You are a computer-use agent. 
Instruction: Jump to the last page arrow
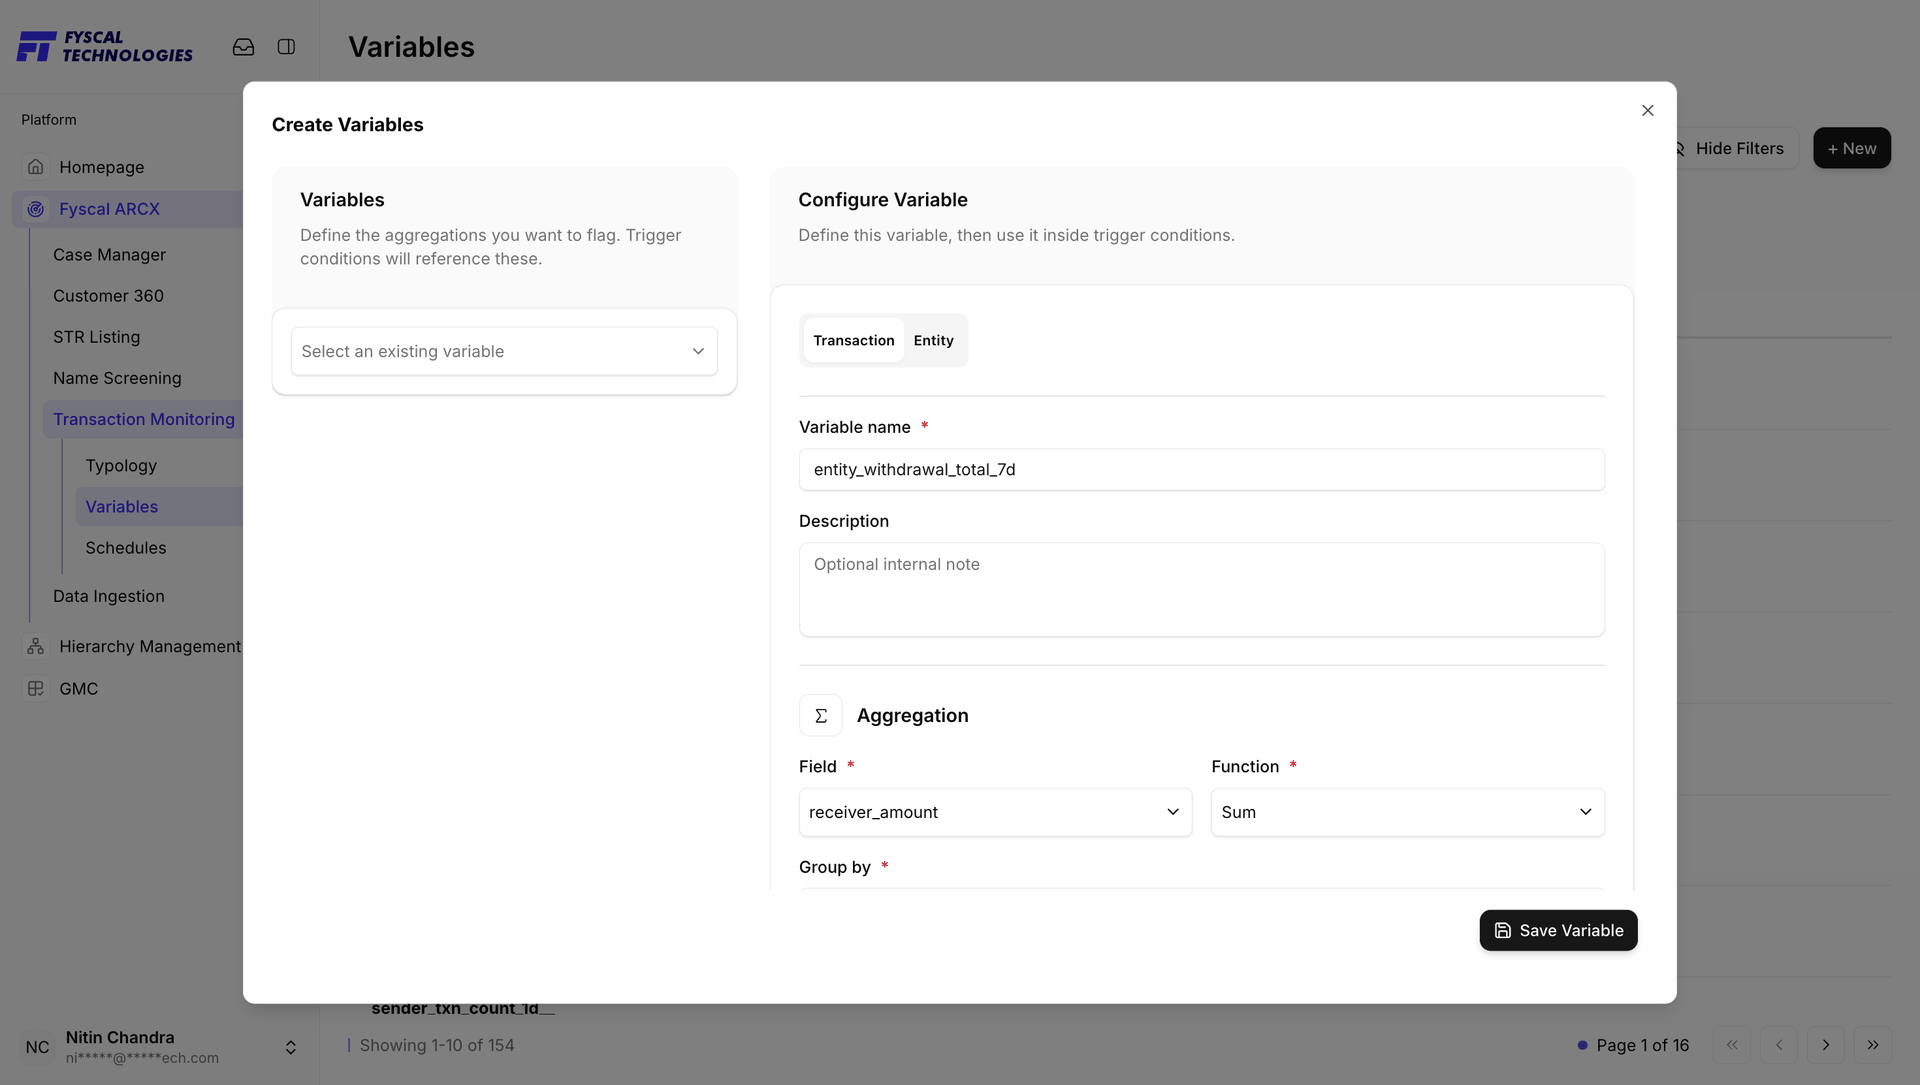pos(1873,1045)
